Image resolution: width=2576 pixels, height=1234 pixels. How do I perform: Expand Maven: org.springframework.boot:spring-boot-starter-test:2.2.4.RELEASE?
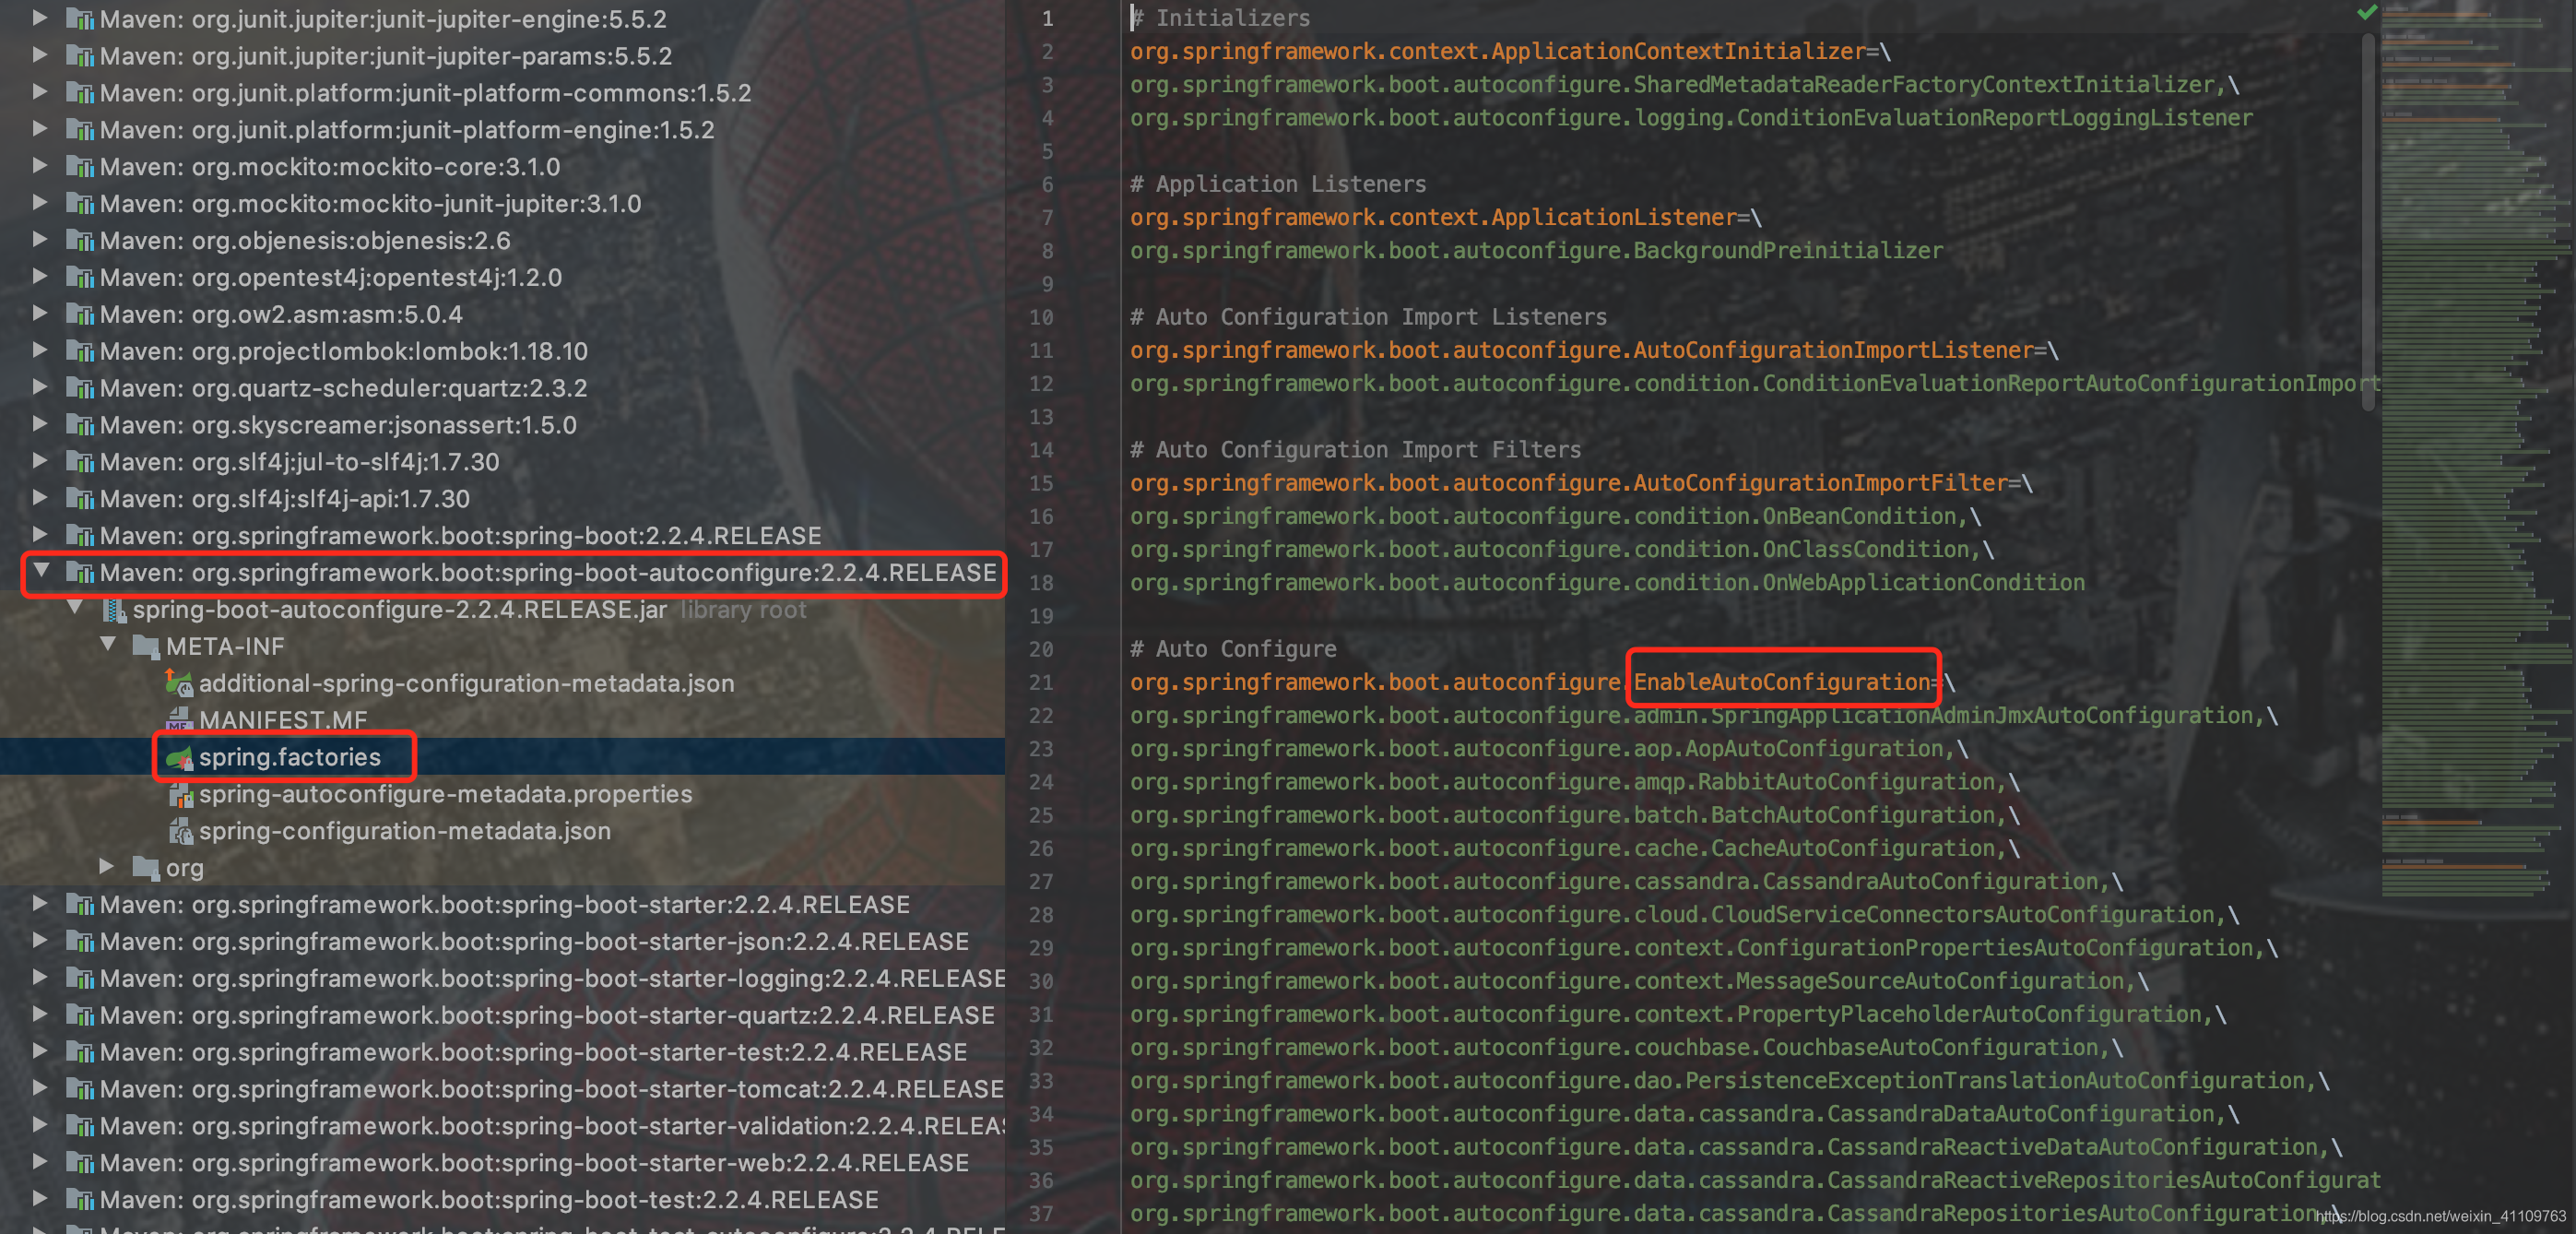tap(40, 1052)
